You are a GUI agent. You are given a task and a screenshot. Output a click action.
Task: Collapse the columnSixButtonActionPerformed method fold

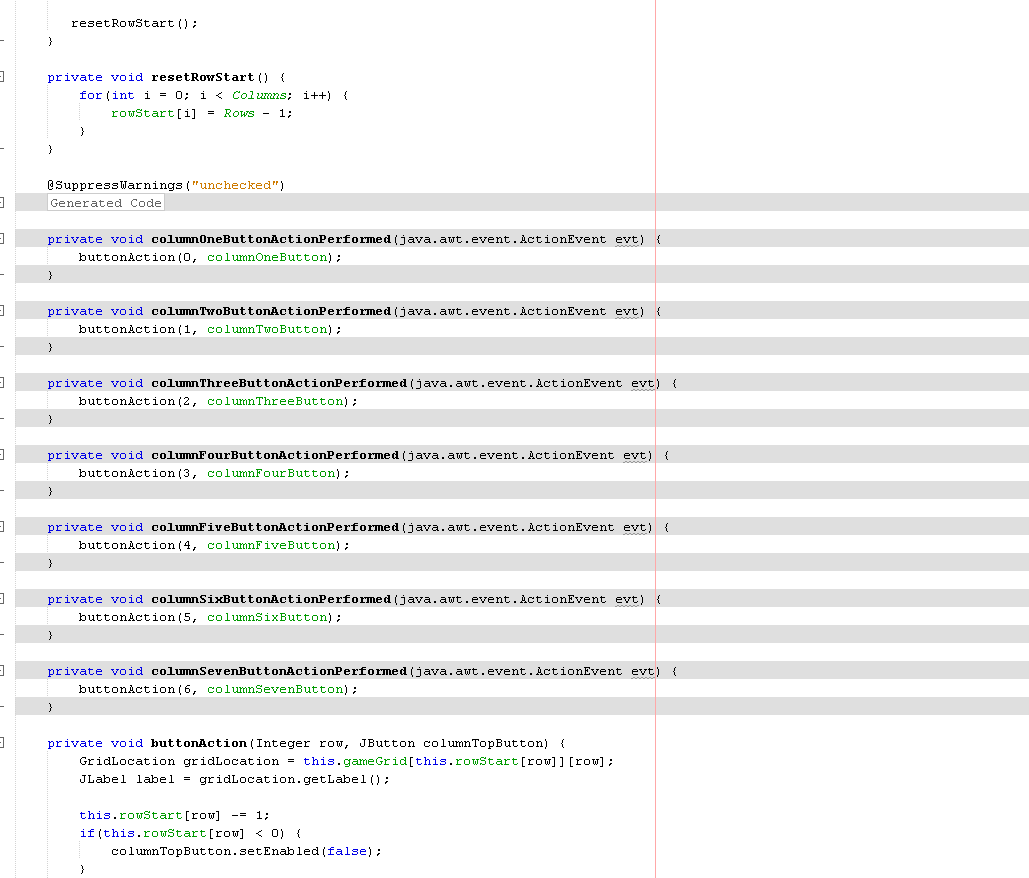click(x=3, y=598)
